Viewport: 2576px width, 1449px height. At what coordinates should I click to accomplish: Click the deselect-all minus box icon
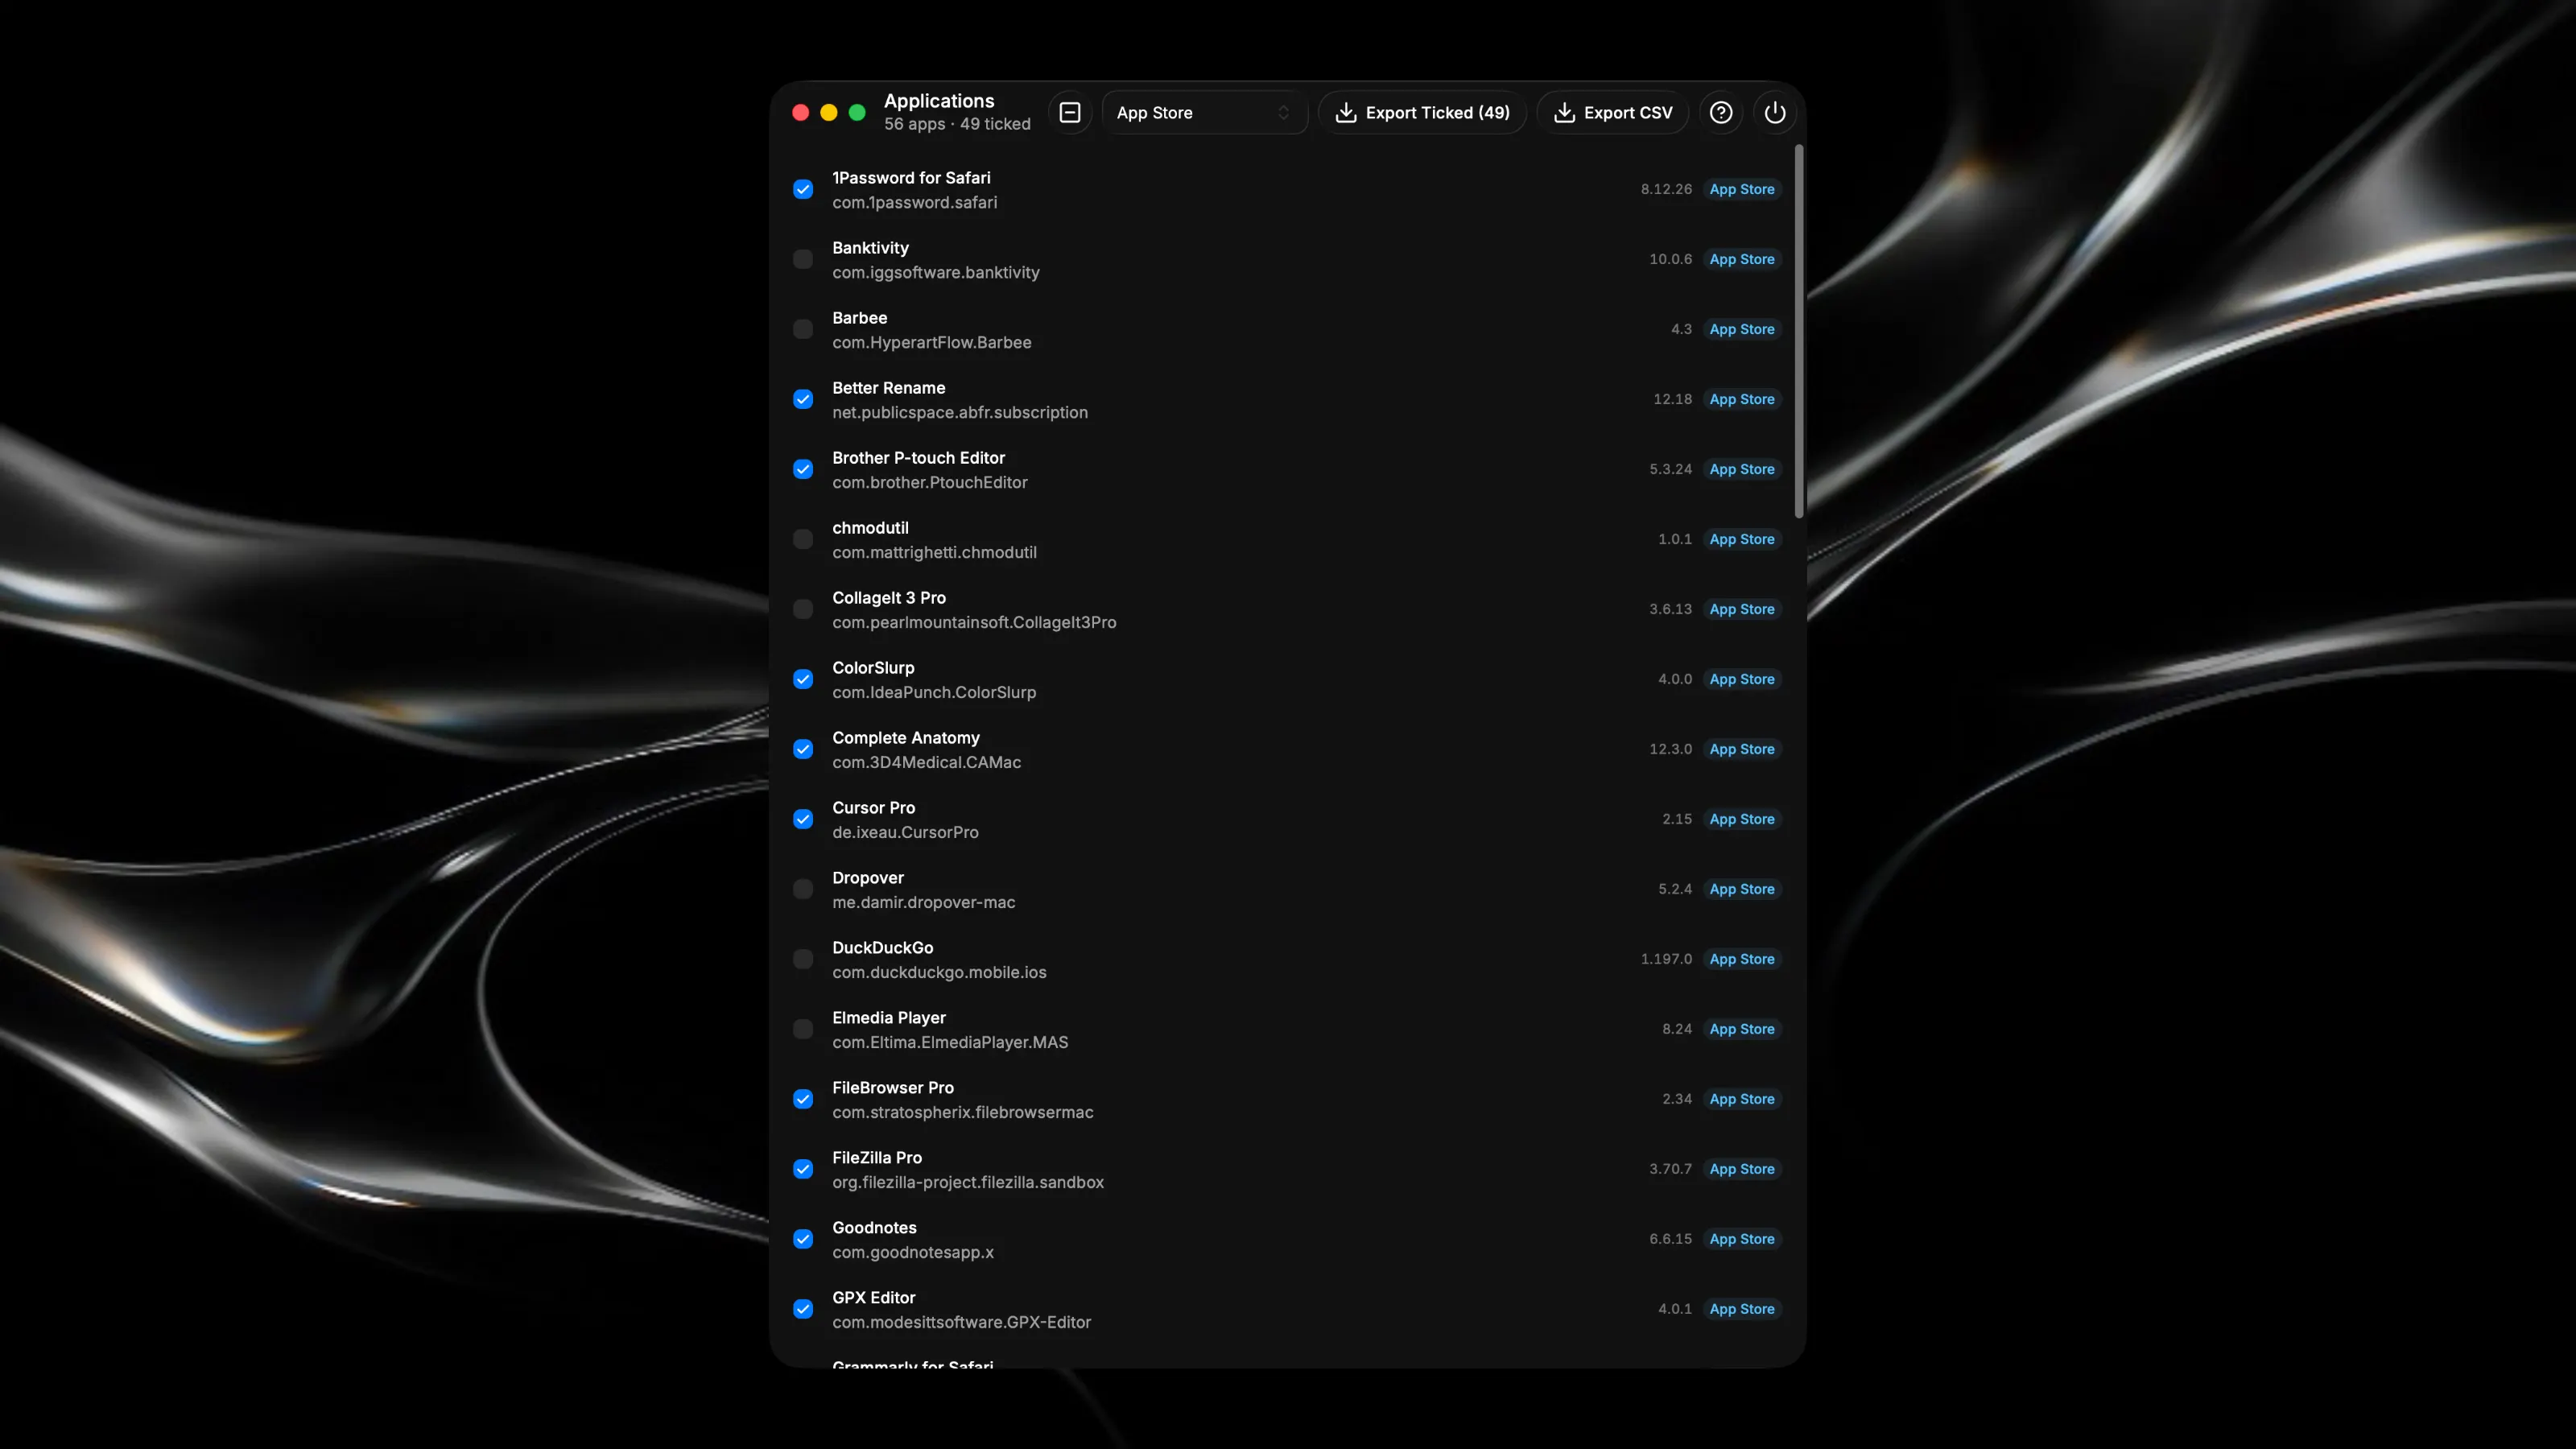pos(1070,113)
